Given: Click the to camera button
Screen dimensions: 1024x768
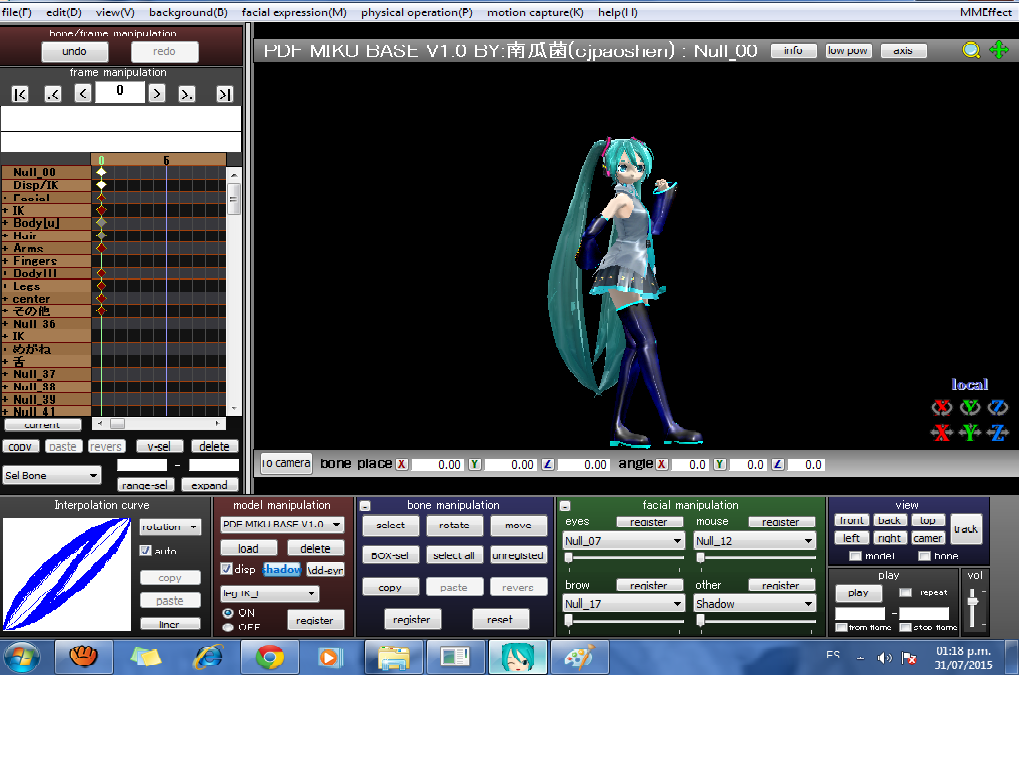Looking at the screenshot, I should (x=286, y=463).
